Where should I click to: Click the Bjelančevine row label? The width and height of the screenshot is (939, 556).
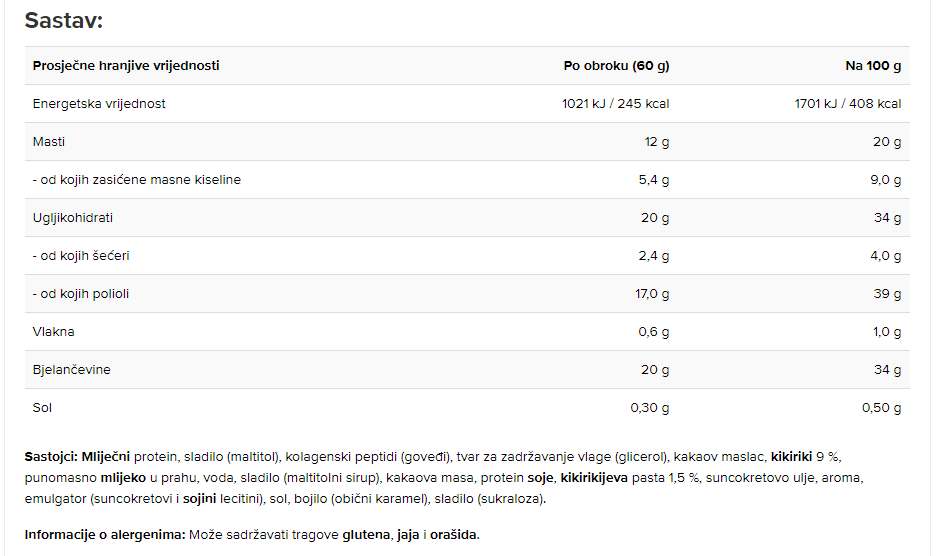click(71, 370)
